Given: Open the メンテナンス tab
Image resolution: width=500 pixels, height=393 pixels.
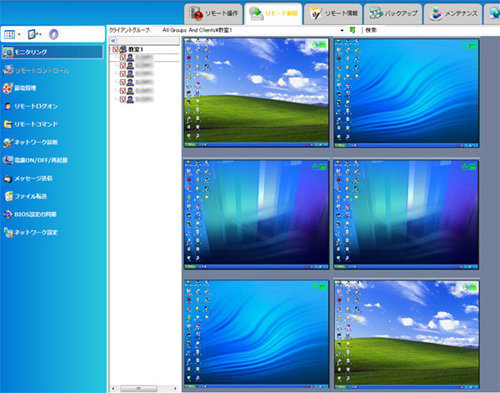Looking at the screenshot, I should pos(453,14).
